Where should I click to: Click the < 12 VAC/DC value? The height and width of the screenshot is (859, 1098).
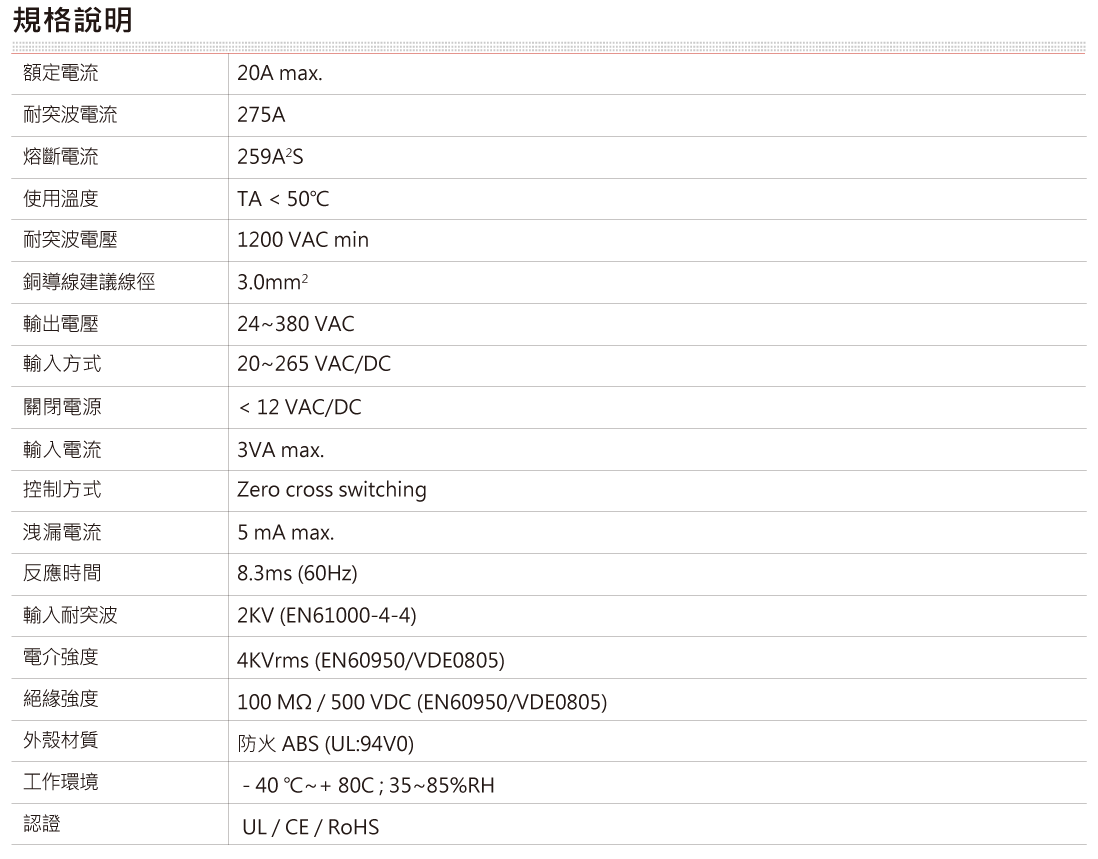coord(300,408)
